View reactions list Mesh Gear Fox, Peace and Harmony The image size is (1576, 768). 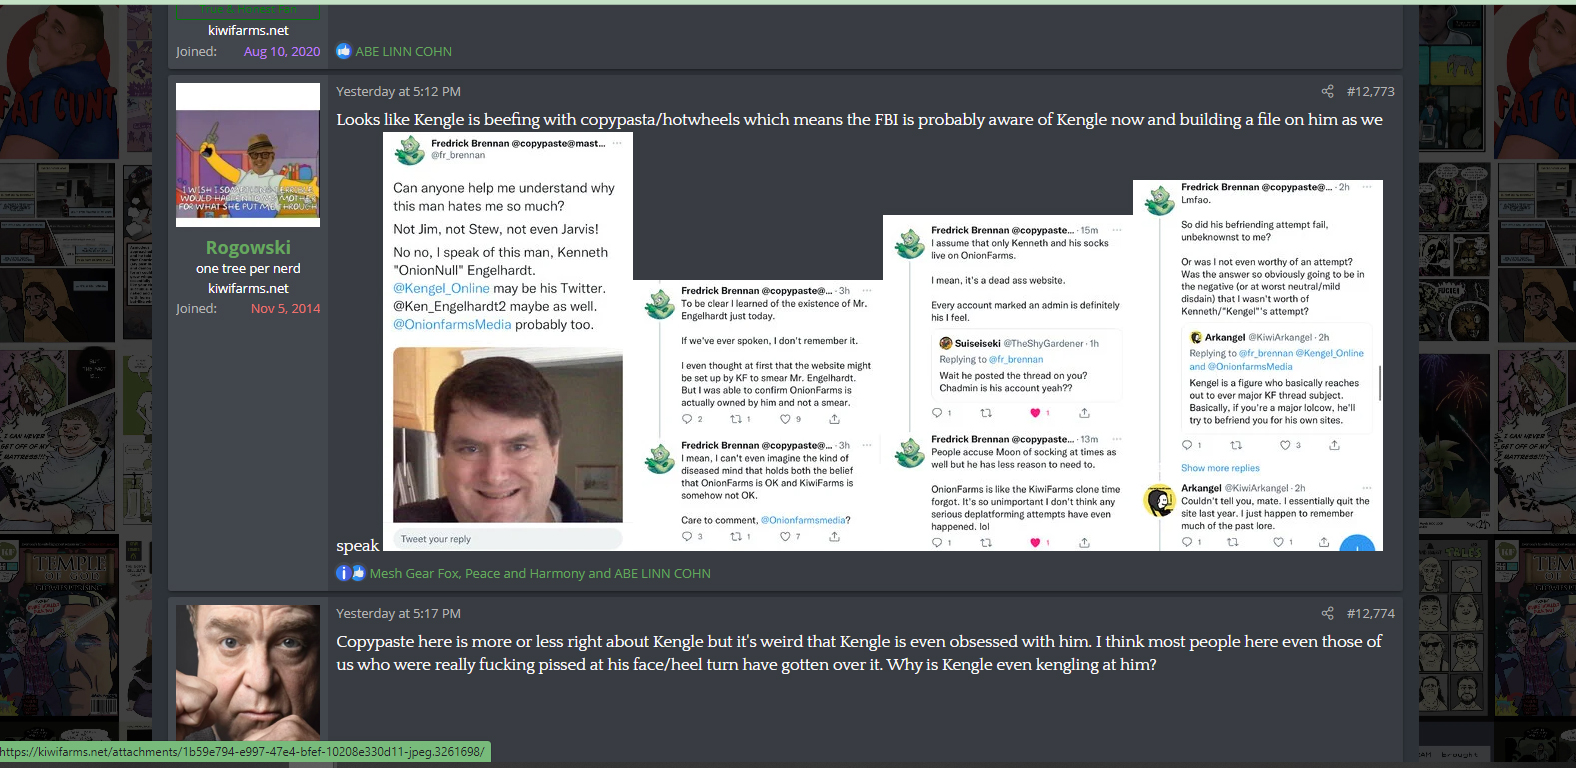(540, 573)
